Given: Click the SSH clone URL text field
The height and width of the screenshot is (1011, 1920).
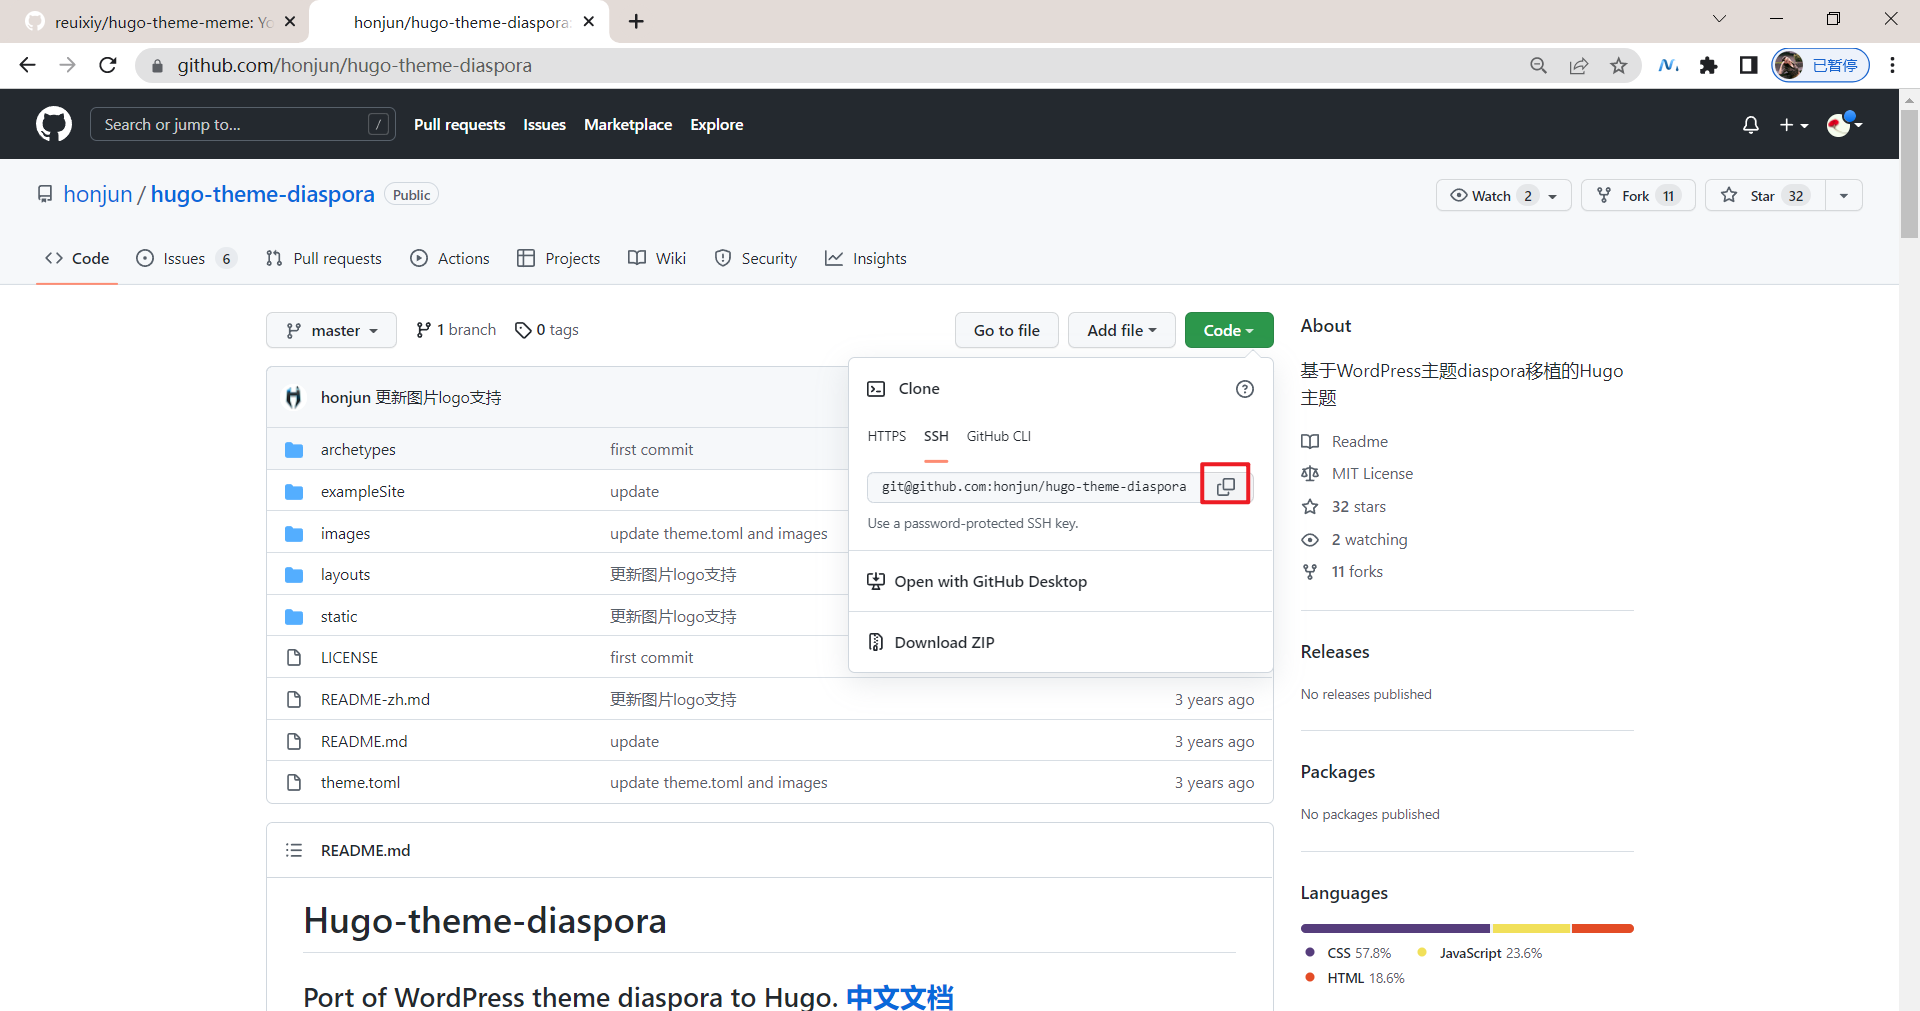Looking at the screenshot, I should pyautogui.click(x=1034, y=487).
